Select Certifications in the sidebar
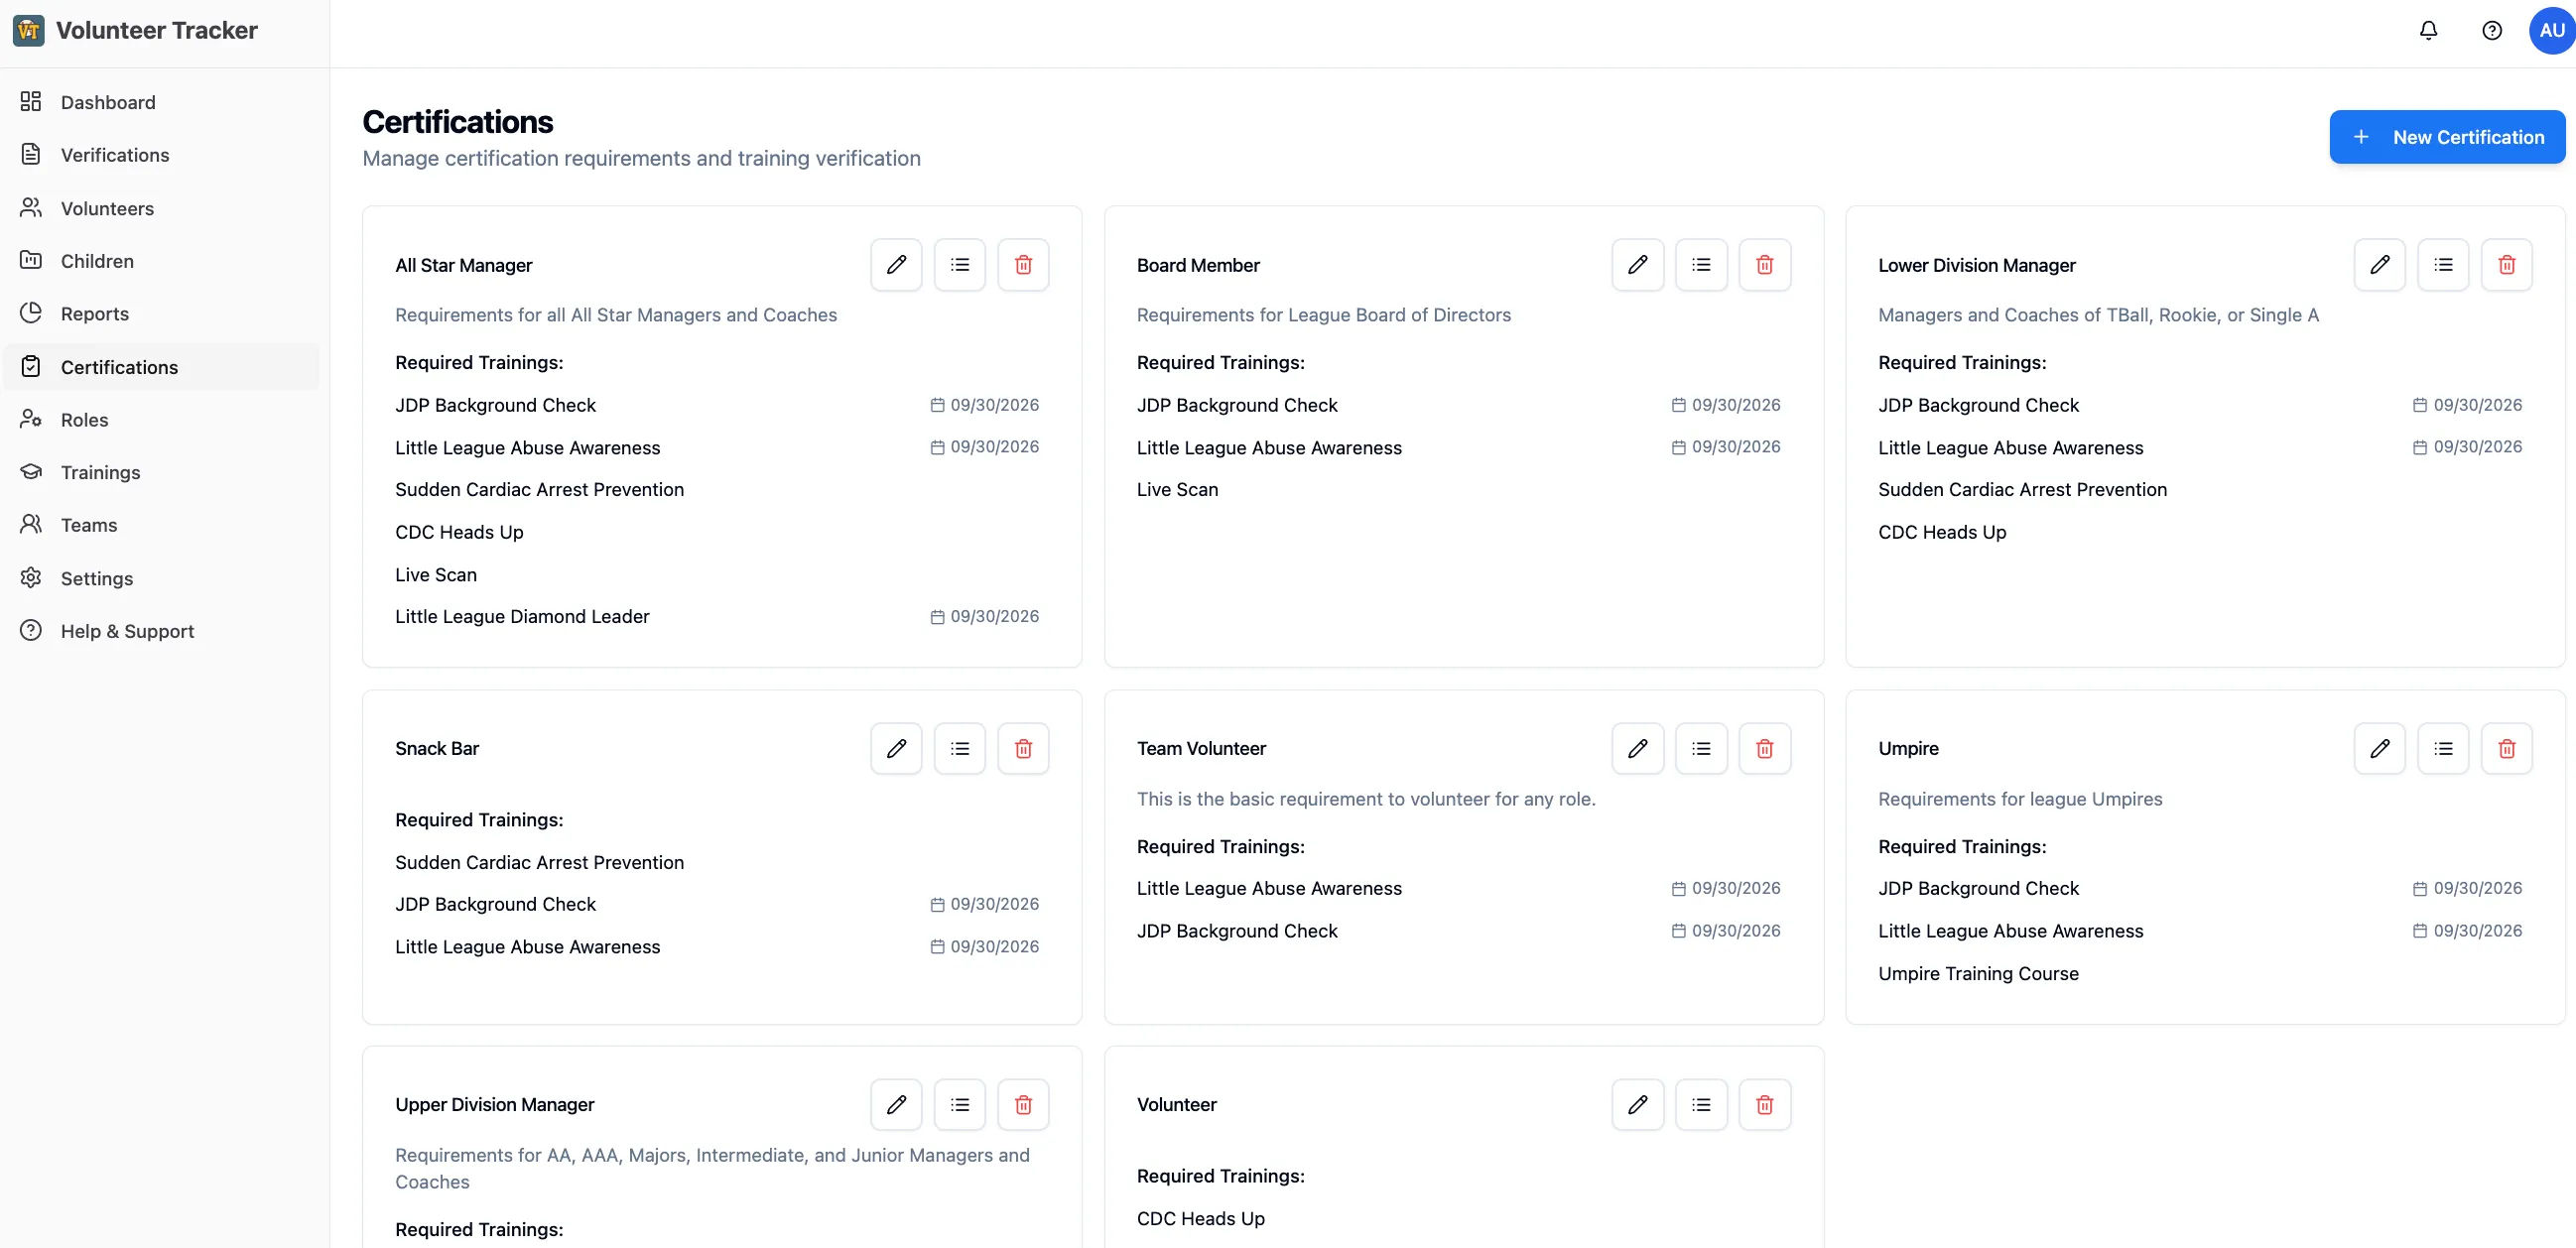 click(x=119, y=366)
